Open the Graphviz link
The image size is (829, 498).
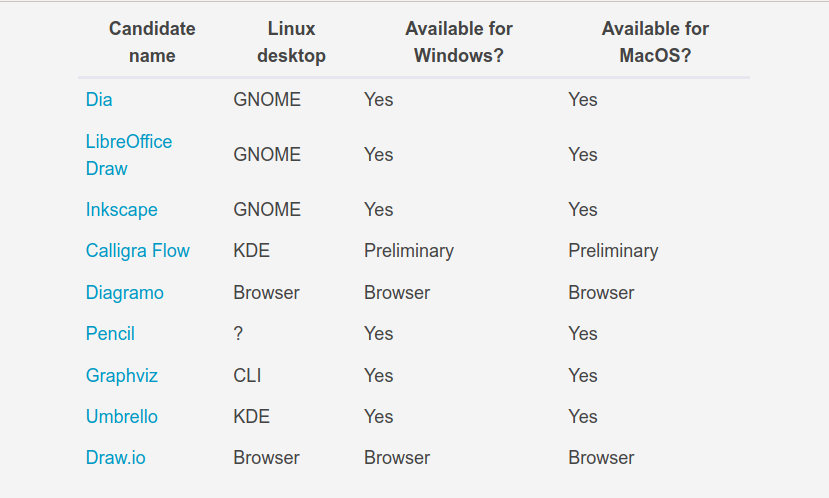point(122,375)
